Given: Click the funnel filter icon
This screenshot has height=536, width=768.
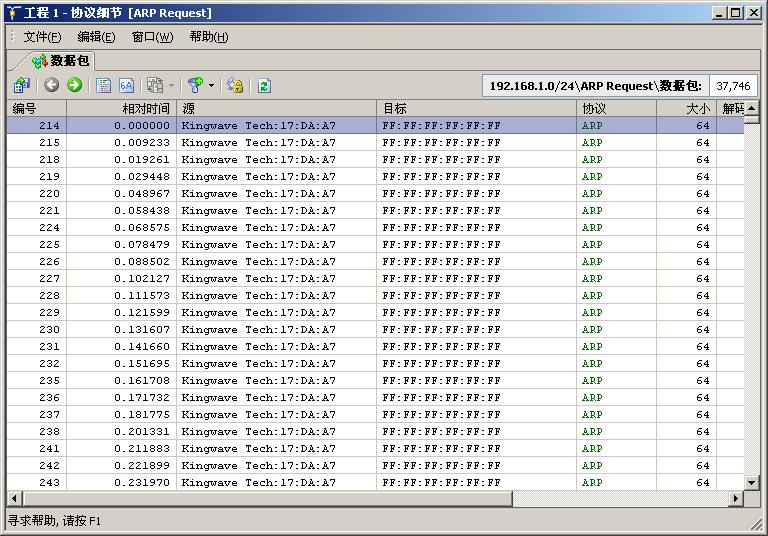Looking at the screenshot, I should pos(195,86).
